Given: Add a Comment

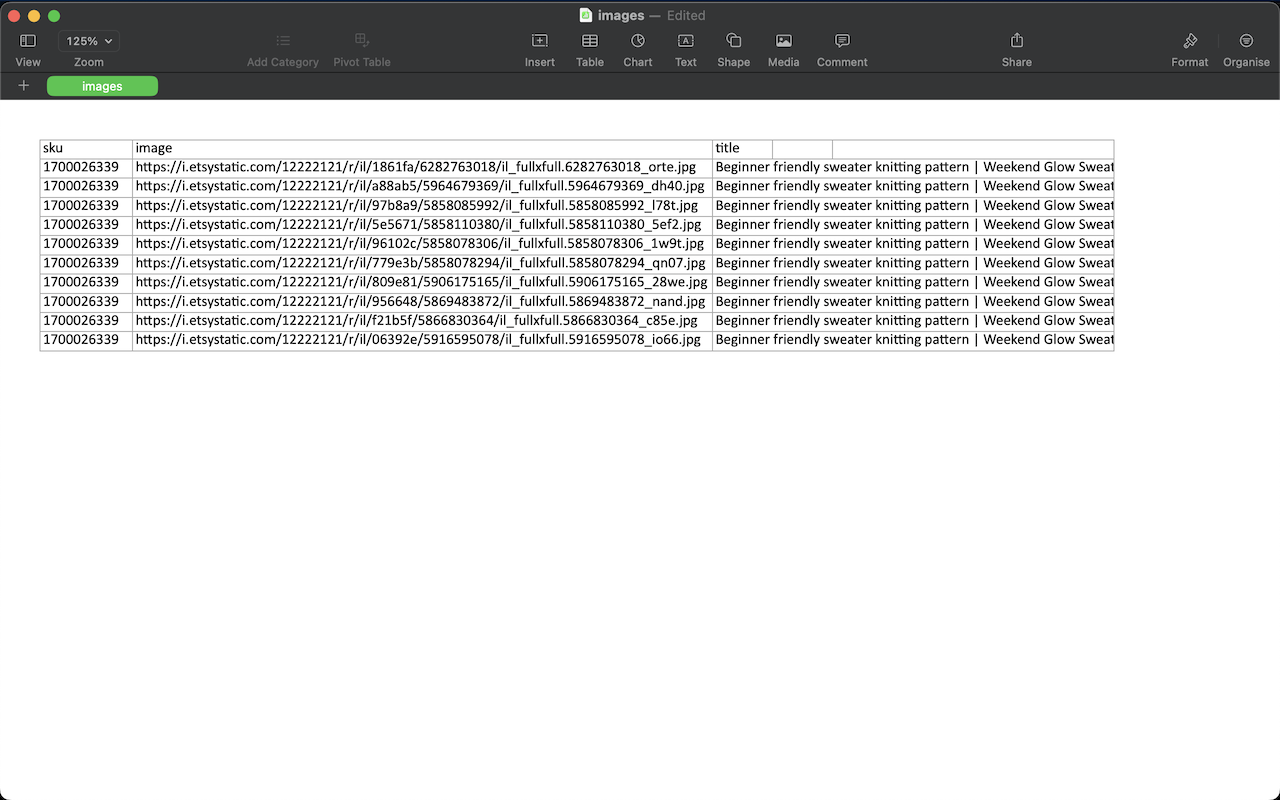Looking at the screenshot, I should click(x=842, y=41).
